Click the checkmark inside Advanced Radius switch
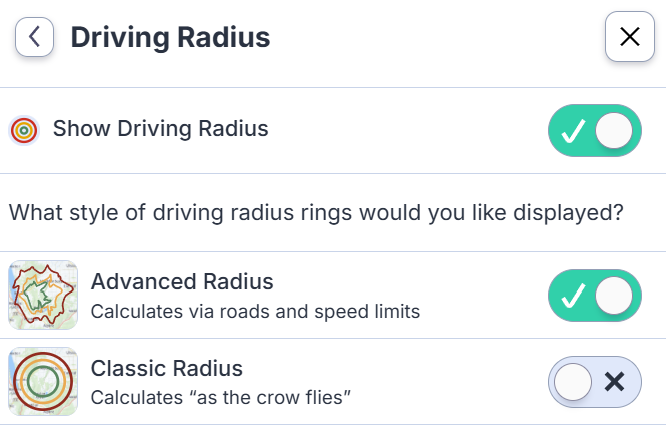The image size is (666, 435). [x=573, y=296]
